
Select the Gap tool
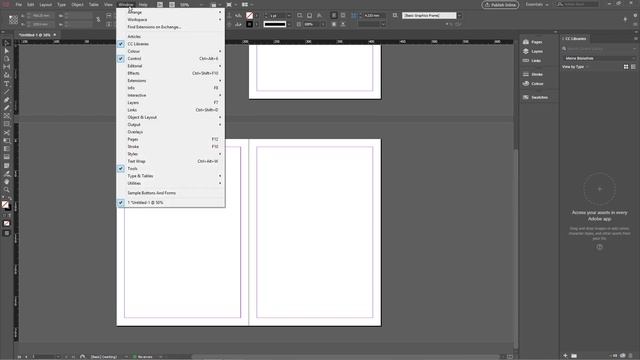click(x=7, y=67)
